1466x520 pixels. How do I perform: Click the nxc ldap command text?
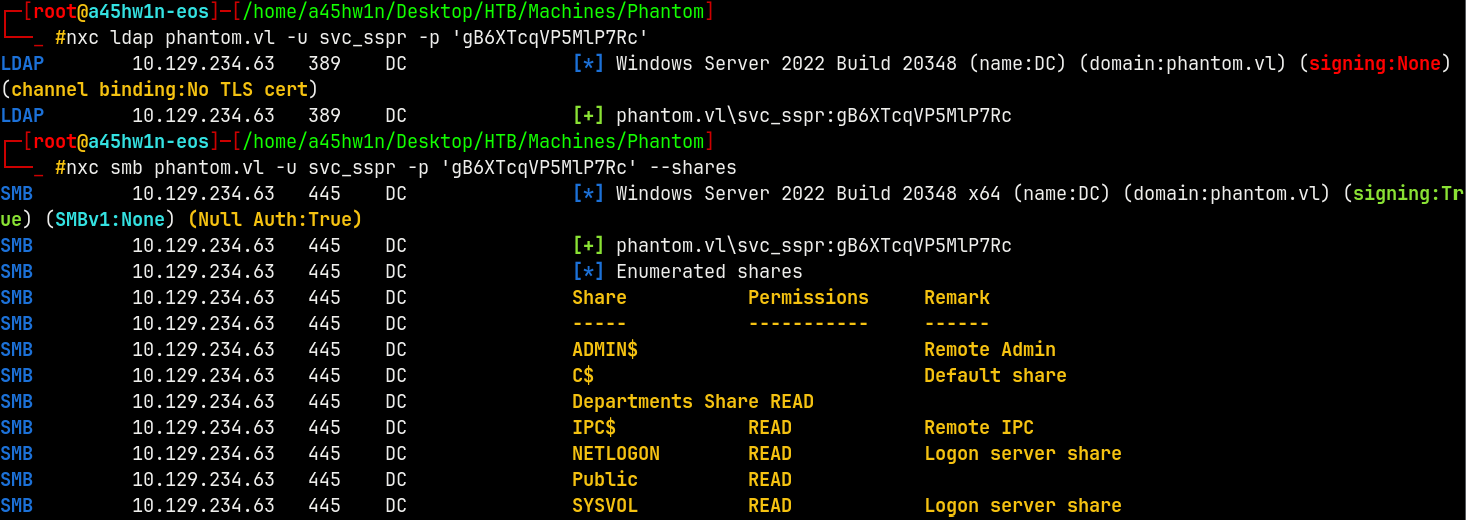pos(352,38)
